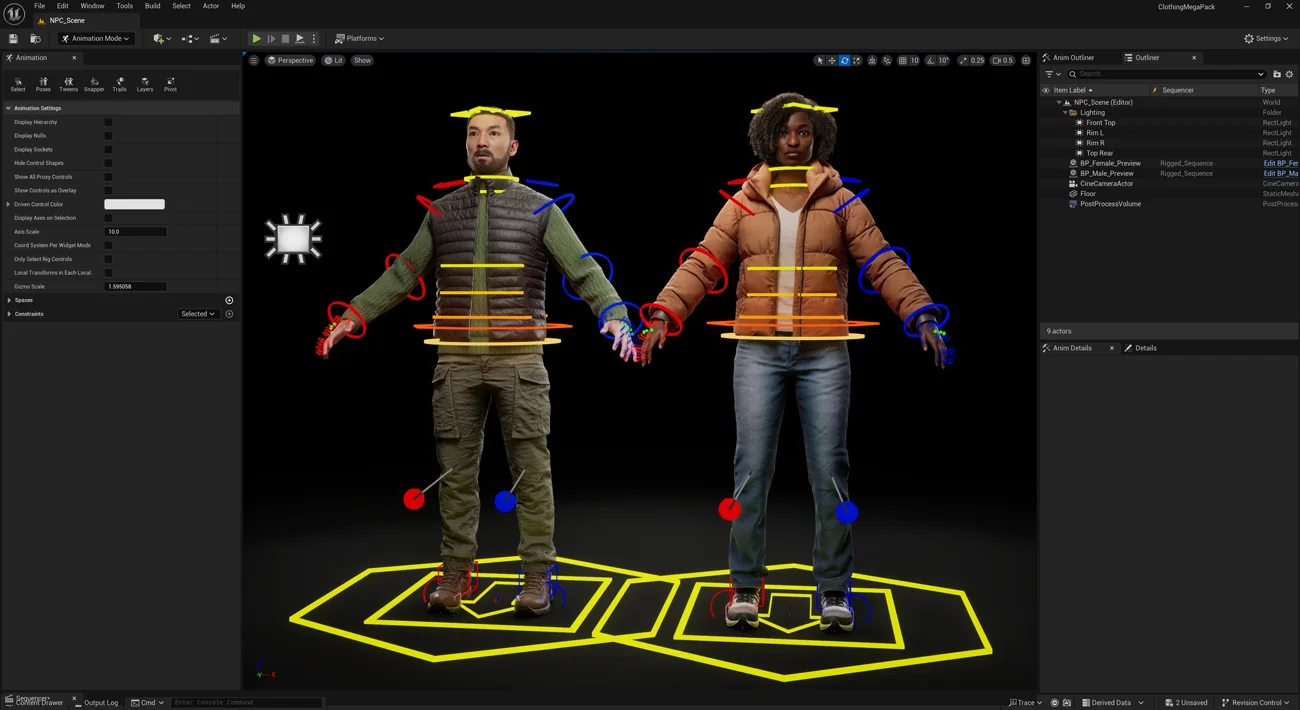Activate the rotate transform gizmo icon
Screen dimensions: 1300x710
(844, 61)
